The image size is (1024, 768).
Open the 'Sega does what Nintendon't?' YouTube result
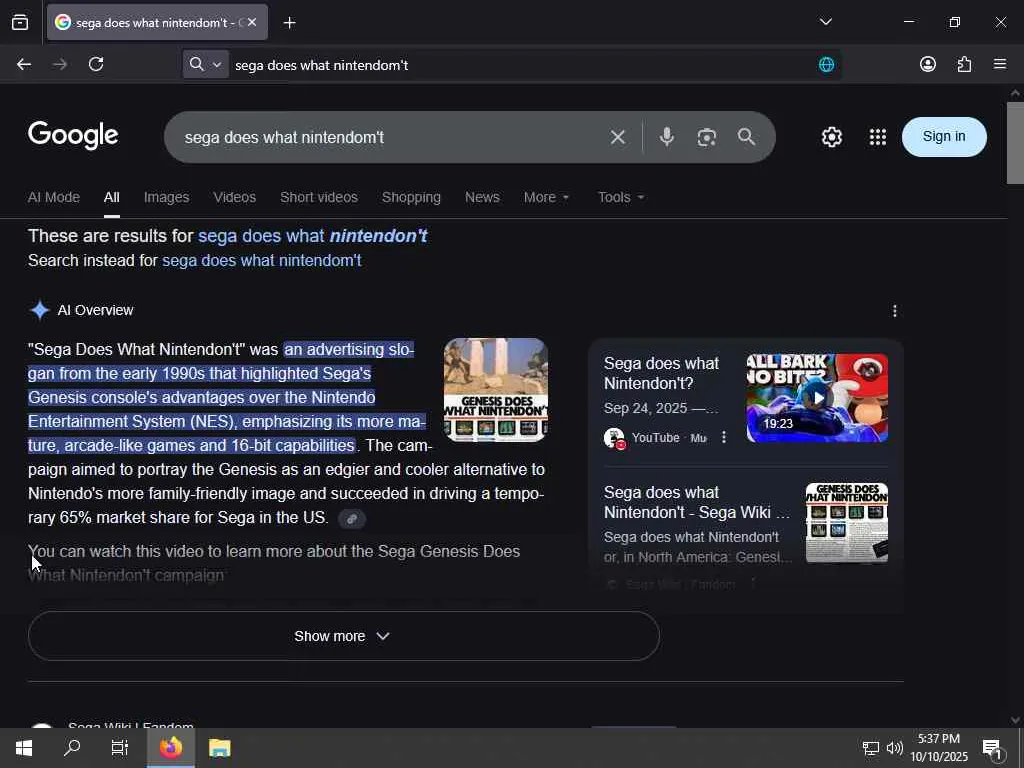coord(662,373)
